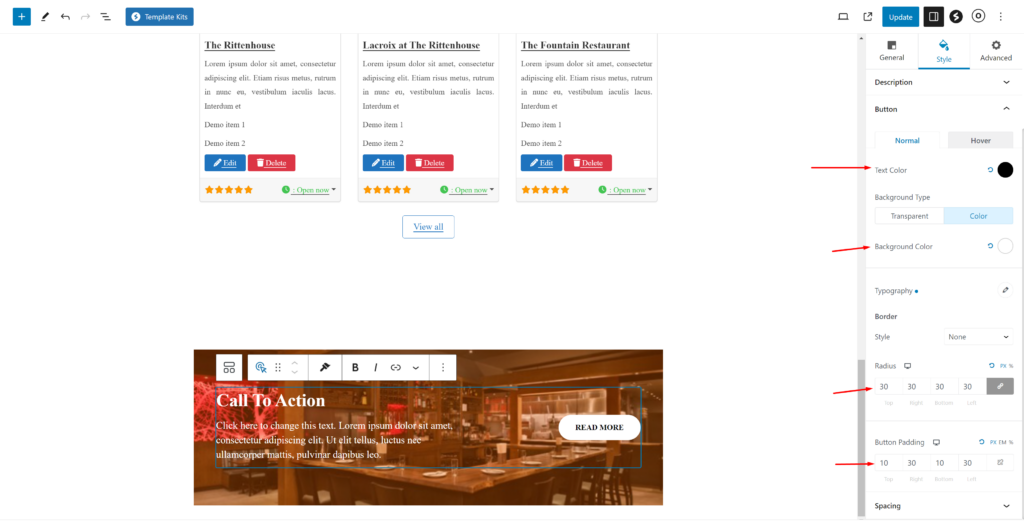The image size is (1024, 522).
Task: Click the Update button
Action: coord(901,17)
